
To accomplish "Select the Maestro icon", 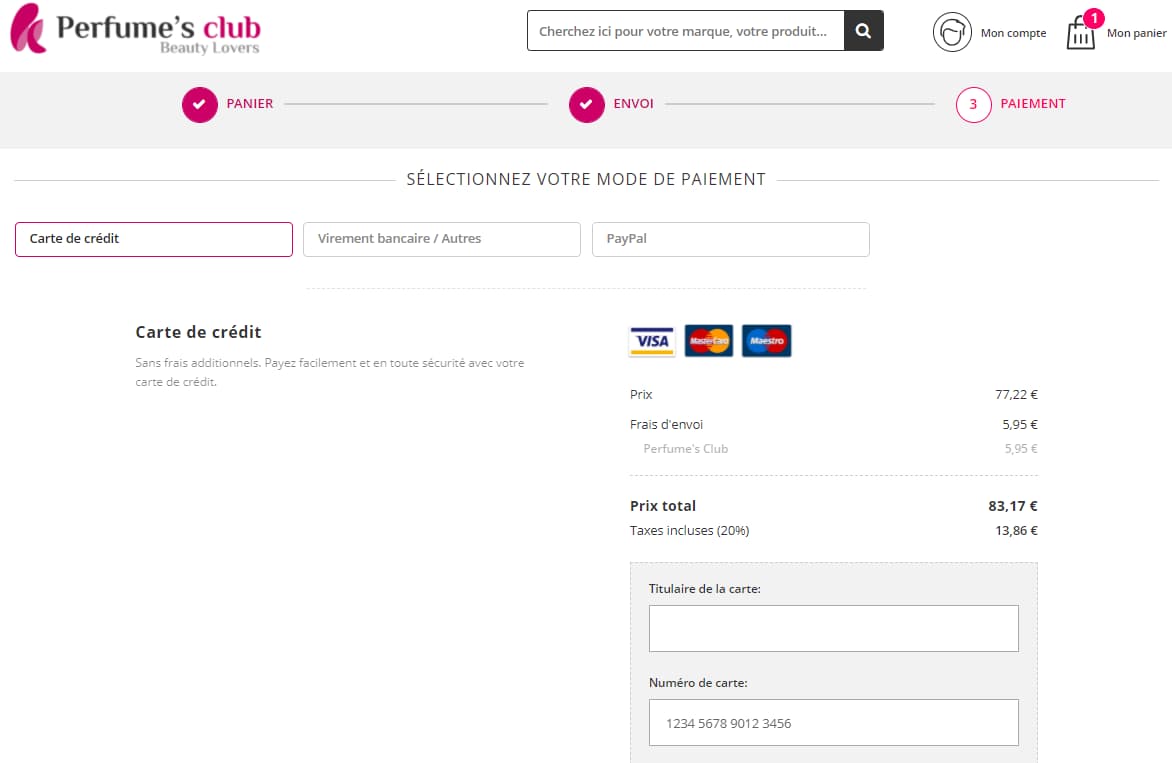I will pyautogui.click(x=766, y=341).
